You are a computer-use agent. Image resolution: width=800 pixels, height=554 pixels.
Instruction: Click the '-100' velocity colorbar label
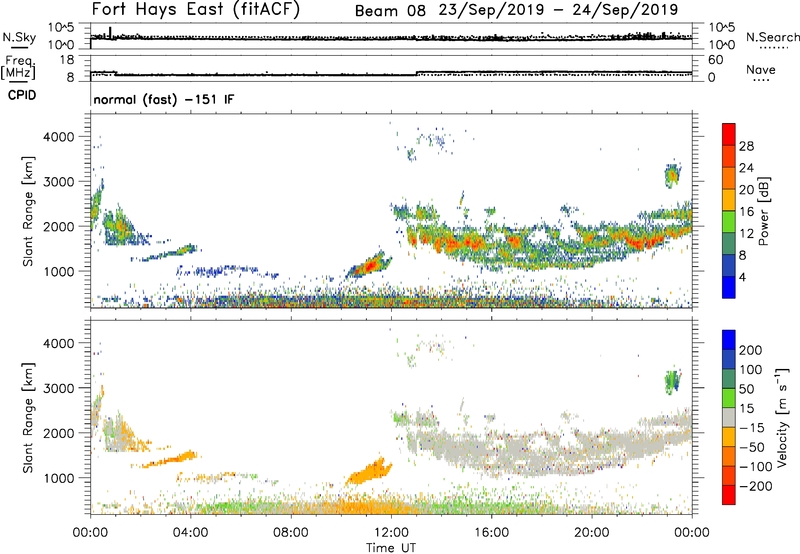tap(756, 467)
